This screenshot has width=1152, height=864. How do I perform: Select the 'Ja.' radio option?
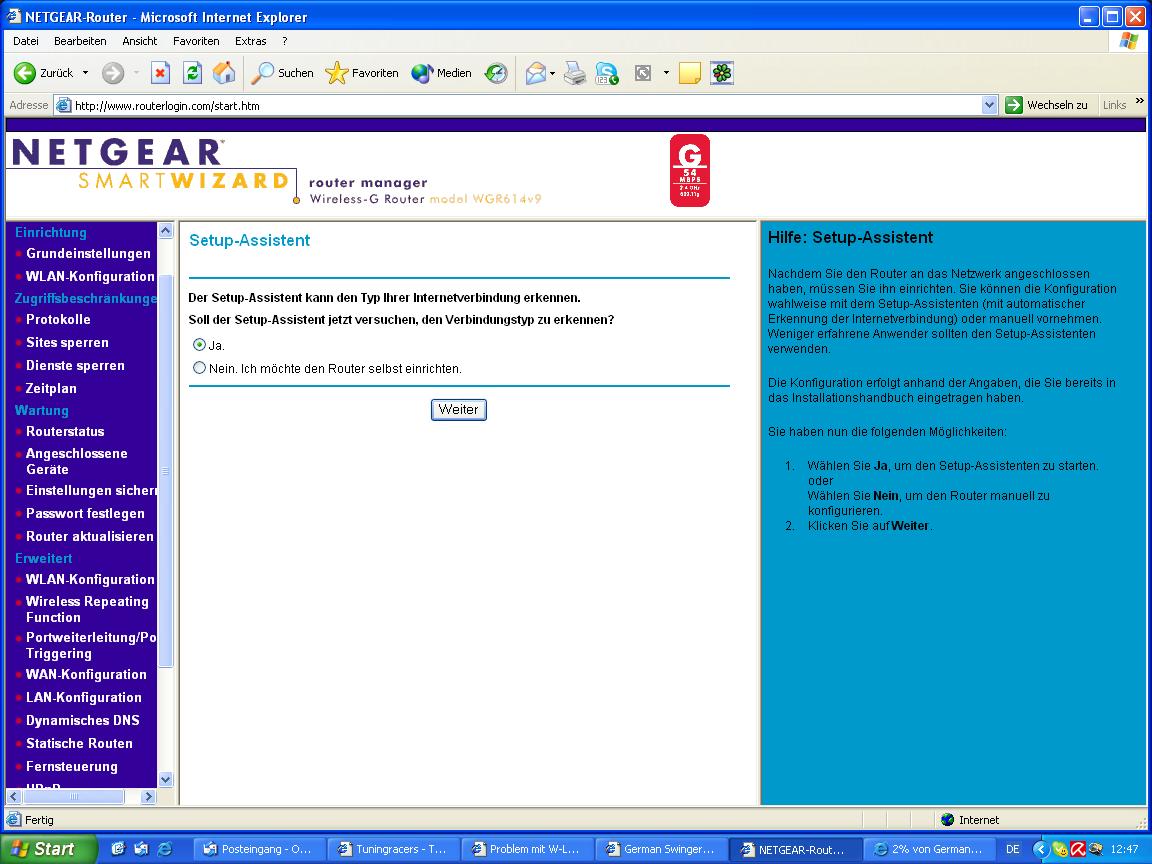200,345
